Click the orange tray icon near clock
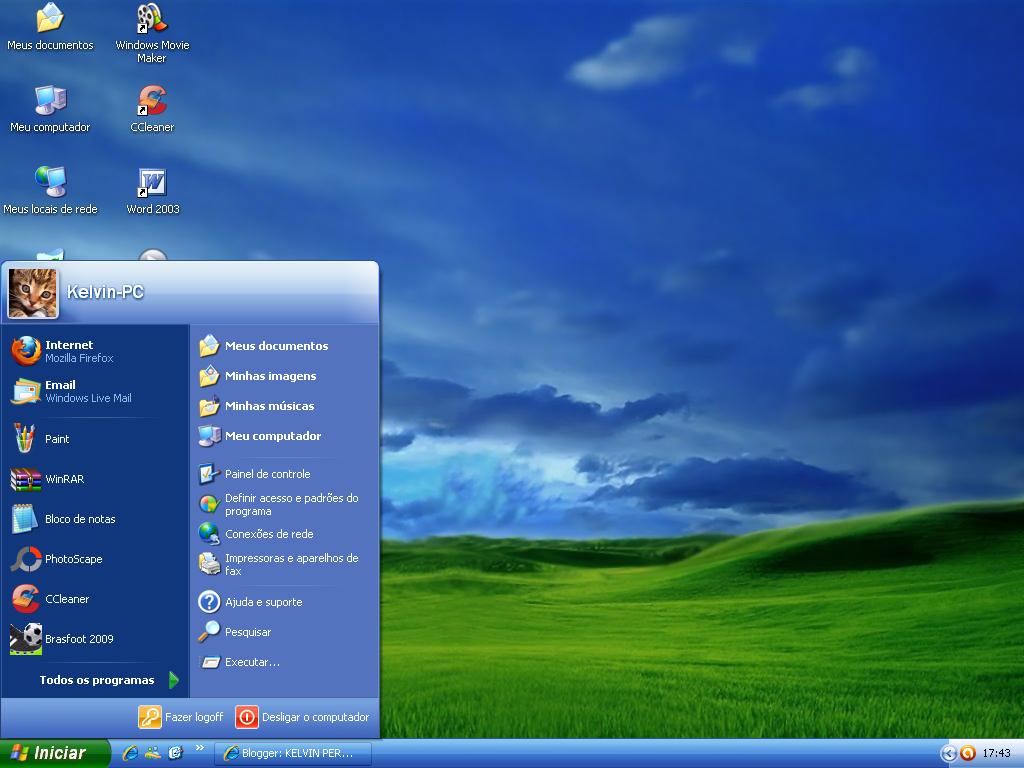Image resolution: width=1024 pixels, height=768 pixels. point(968,754)
